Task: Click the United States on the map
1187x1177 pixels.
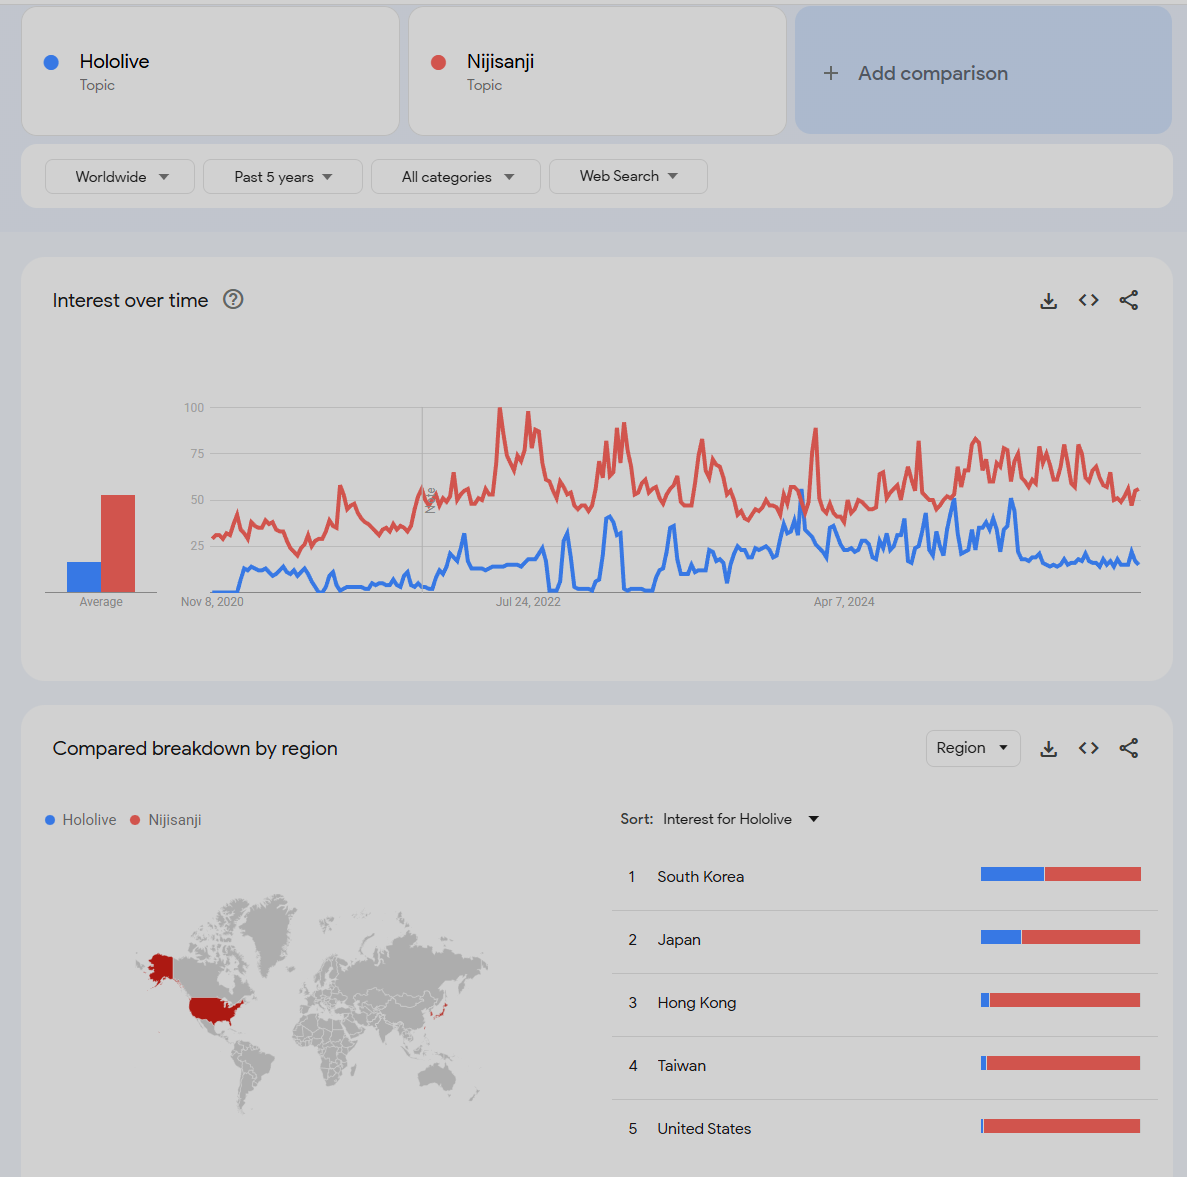Action: pos(213,1009)
